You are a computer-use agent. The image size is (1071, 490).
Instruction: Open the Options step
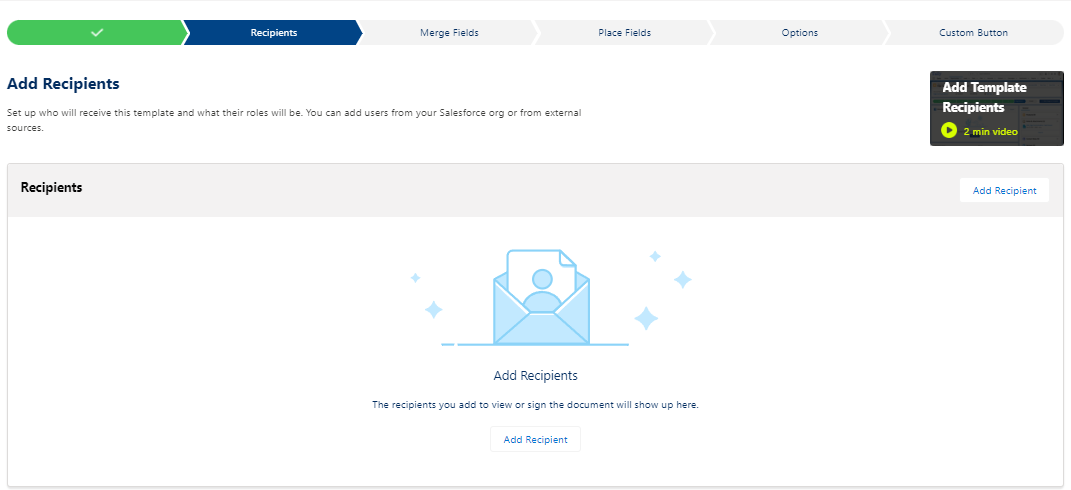(x=799, y=33)
